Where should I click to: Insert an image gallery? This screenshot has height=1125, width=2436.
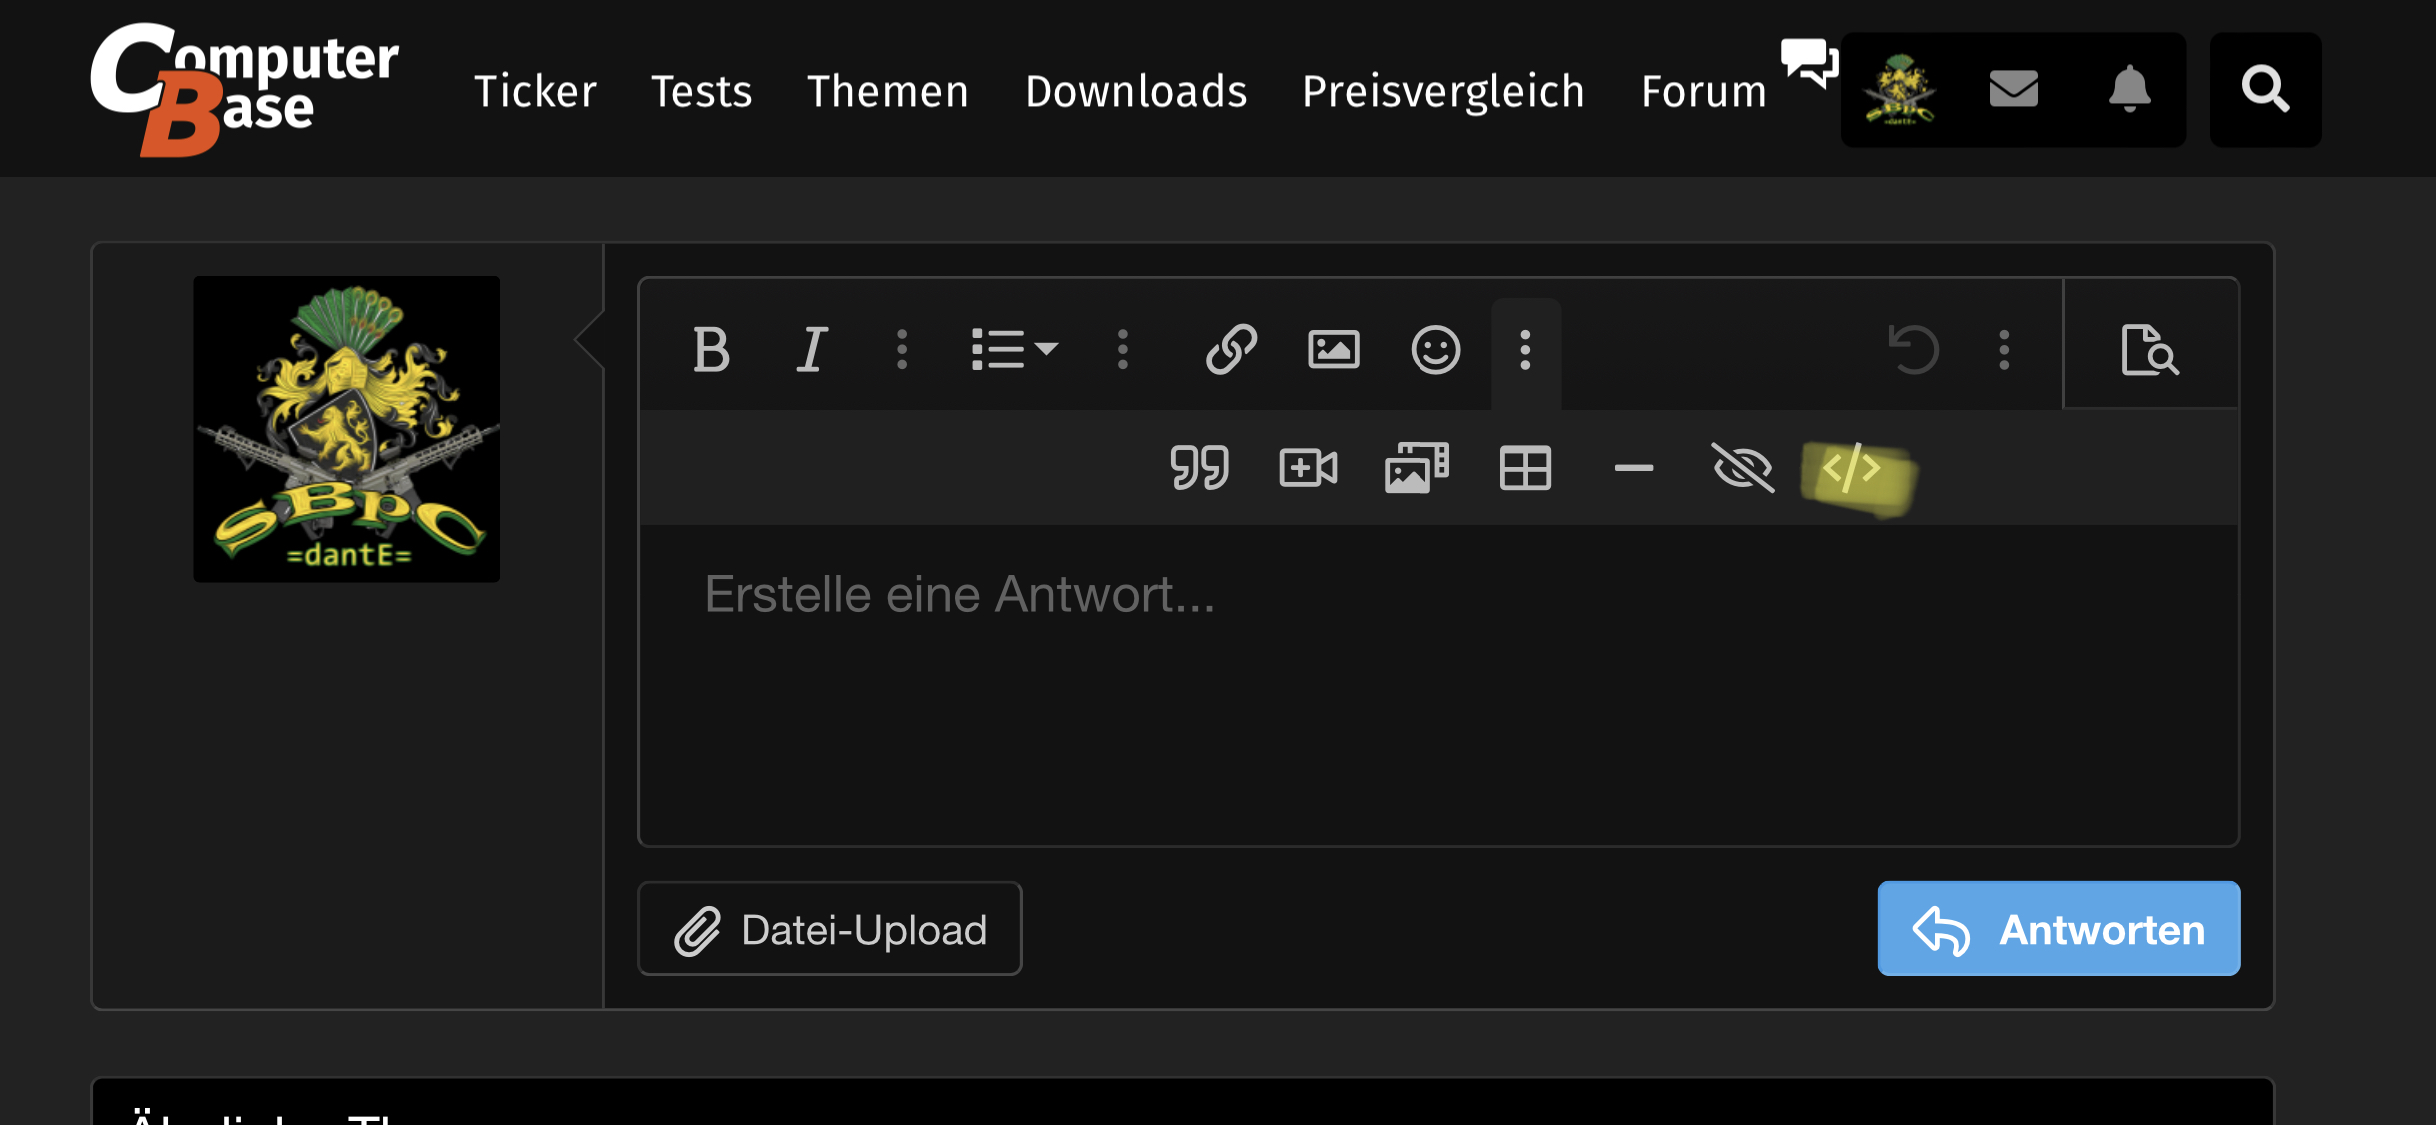(x=1417, y=465)
